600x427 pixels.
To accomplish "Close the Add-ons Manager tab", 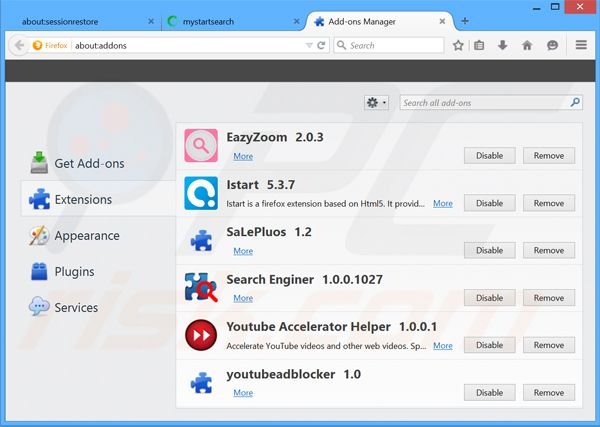I will 442,21.
